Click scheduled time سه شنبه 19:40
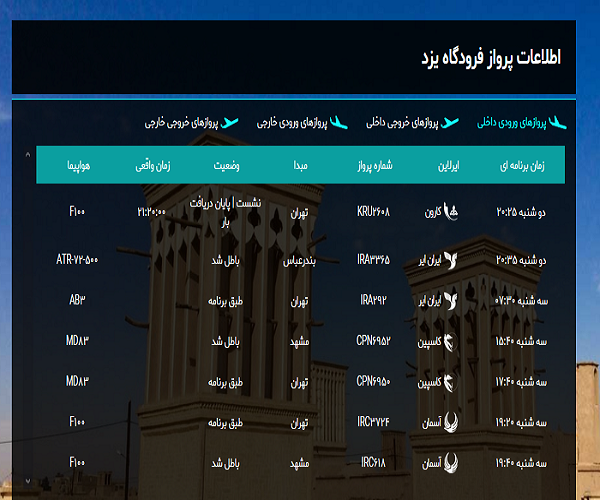 [x=521, y=463]
